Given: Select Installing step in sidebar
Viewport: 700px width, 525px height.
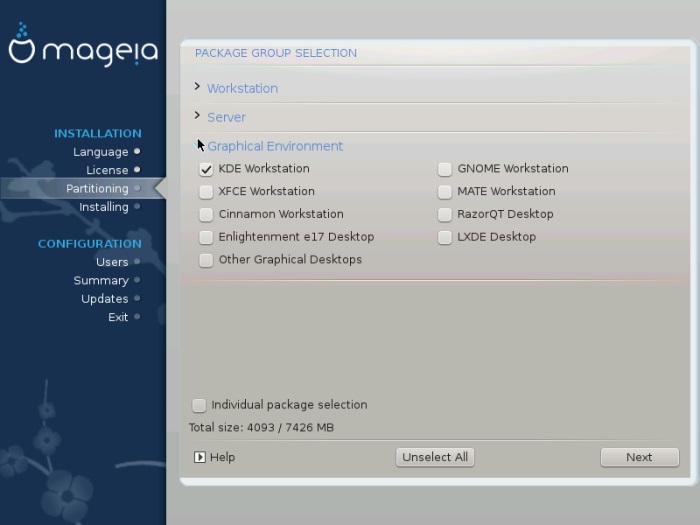Looking at the screenshot, I should pos(104,207).
